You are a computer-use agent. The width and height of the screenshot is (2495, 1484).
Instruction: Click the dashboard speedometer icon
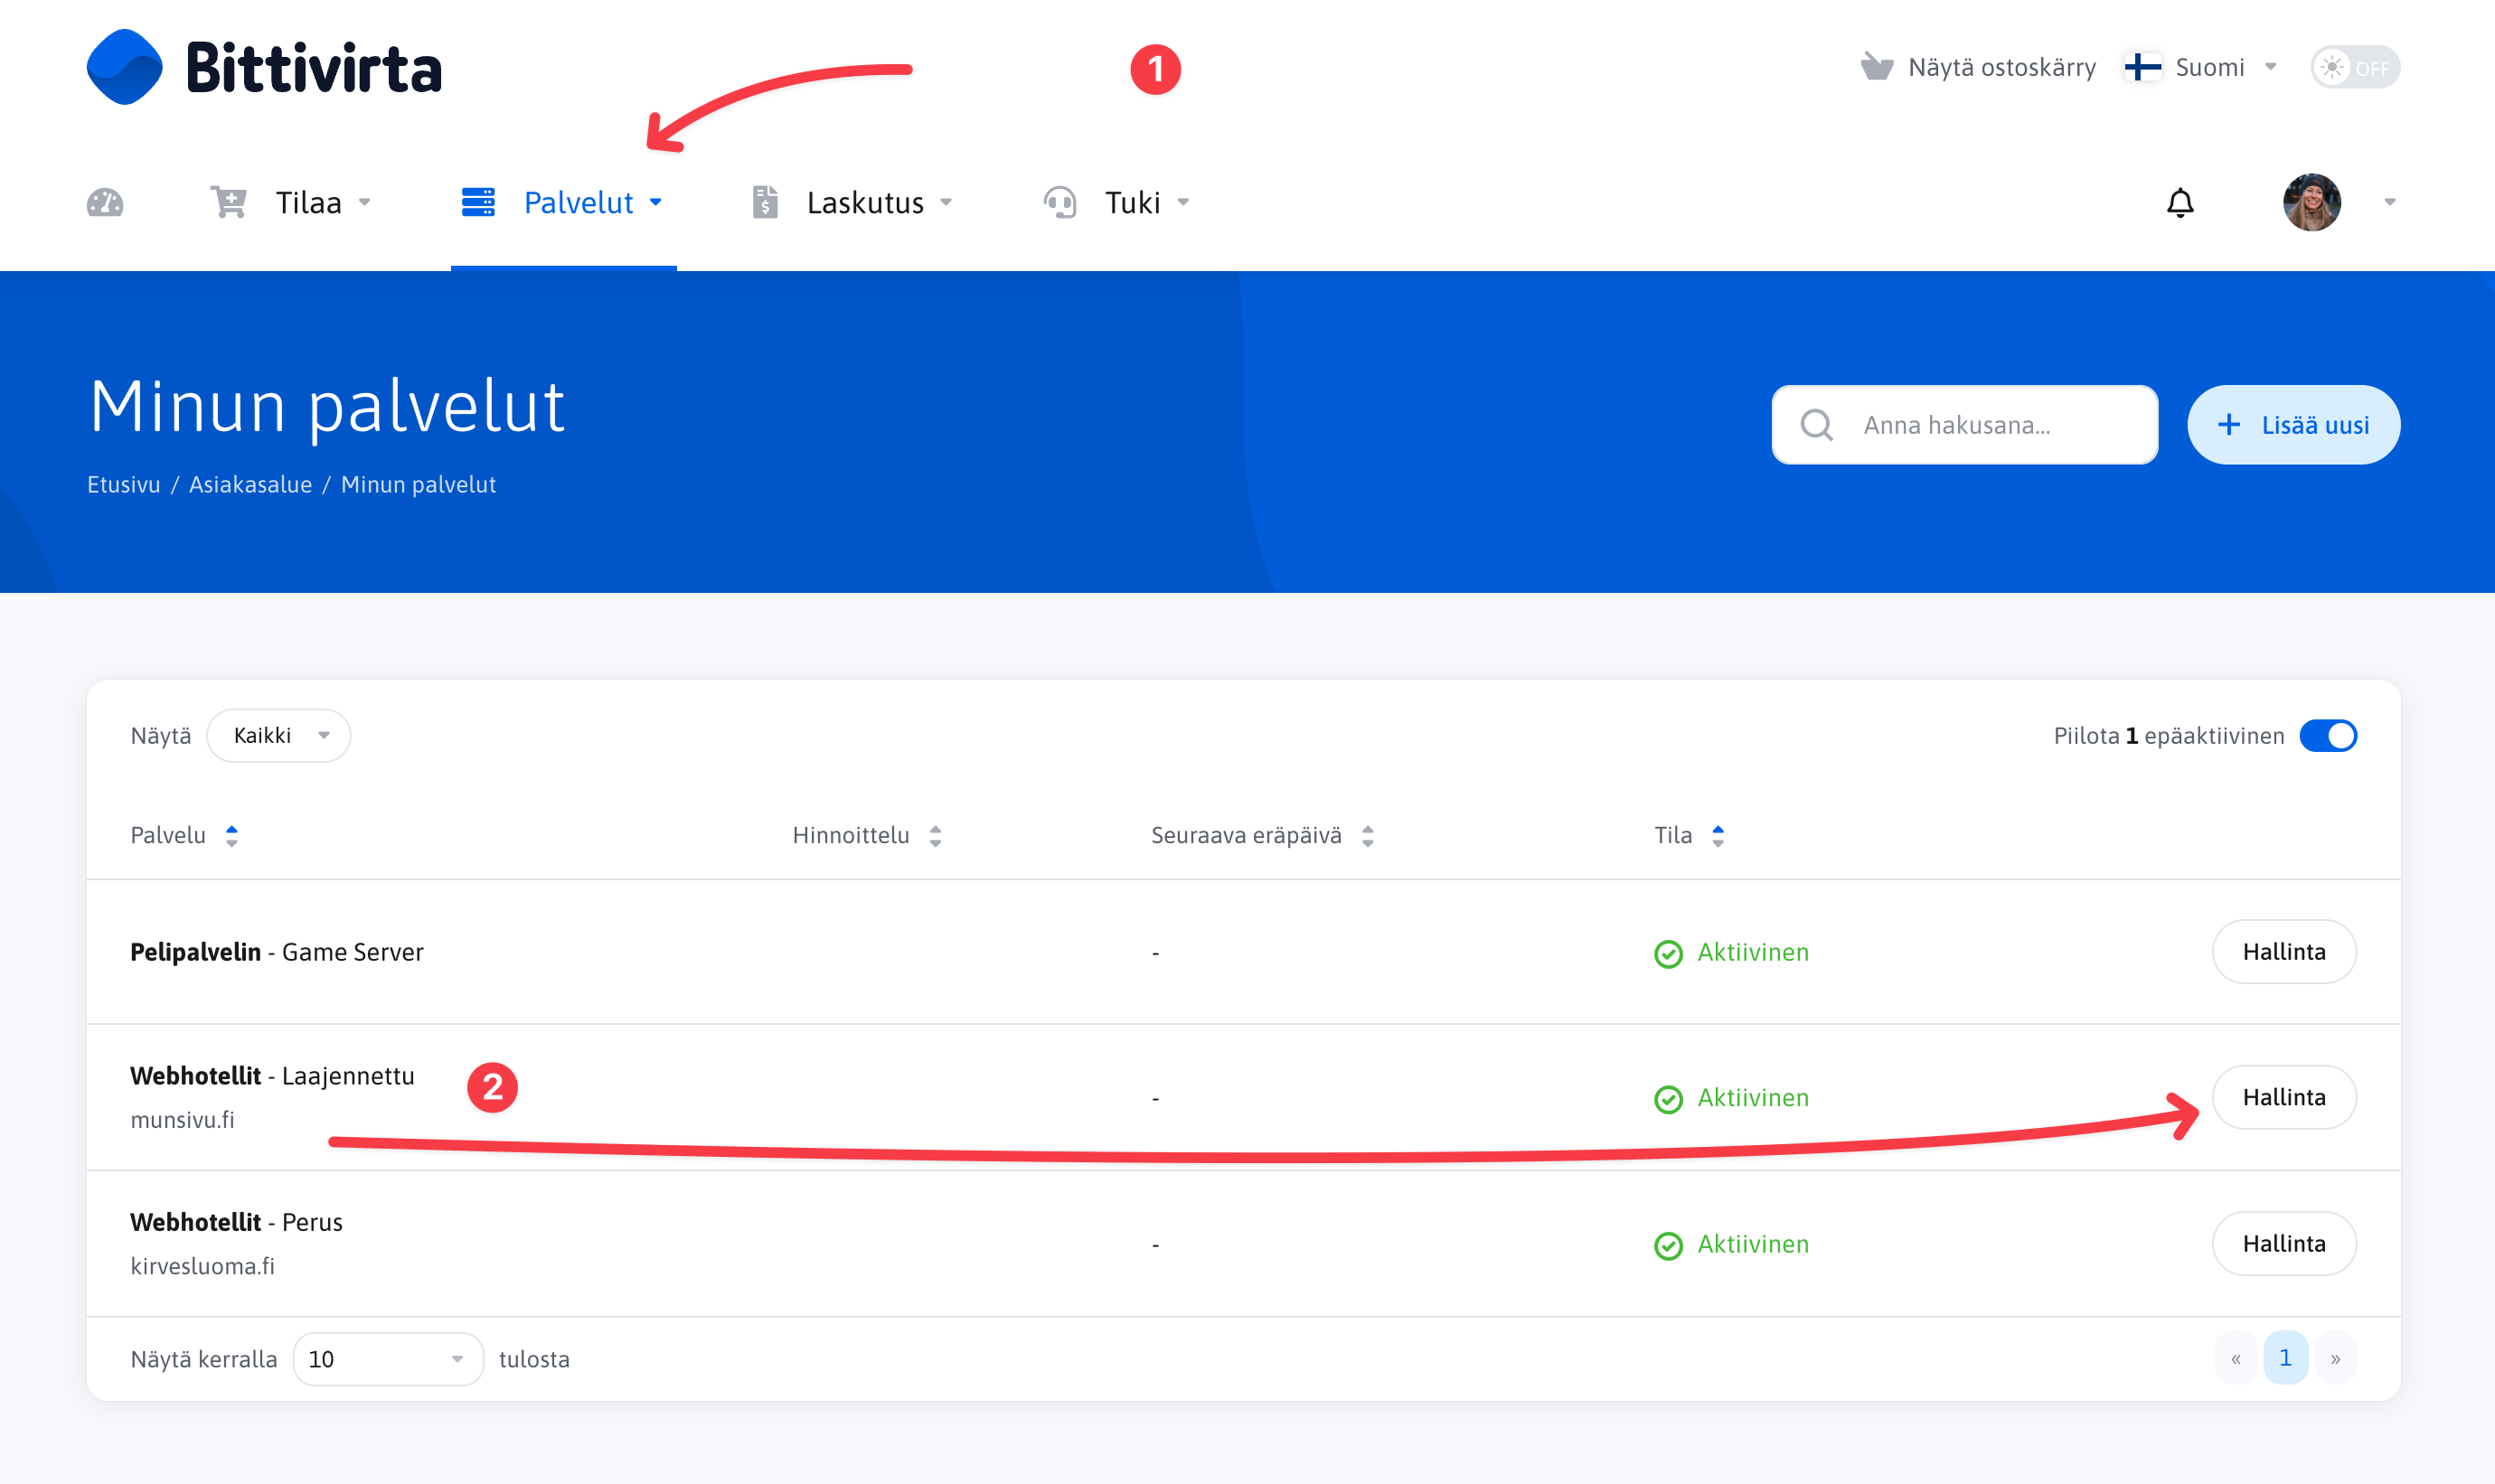pyautogui.click(x=105, y=203)
